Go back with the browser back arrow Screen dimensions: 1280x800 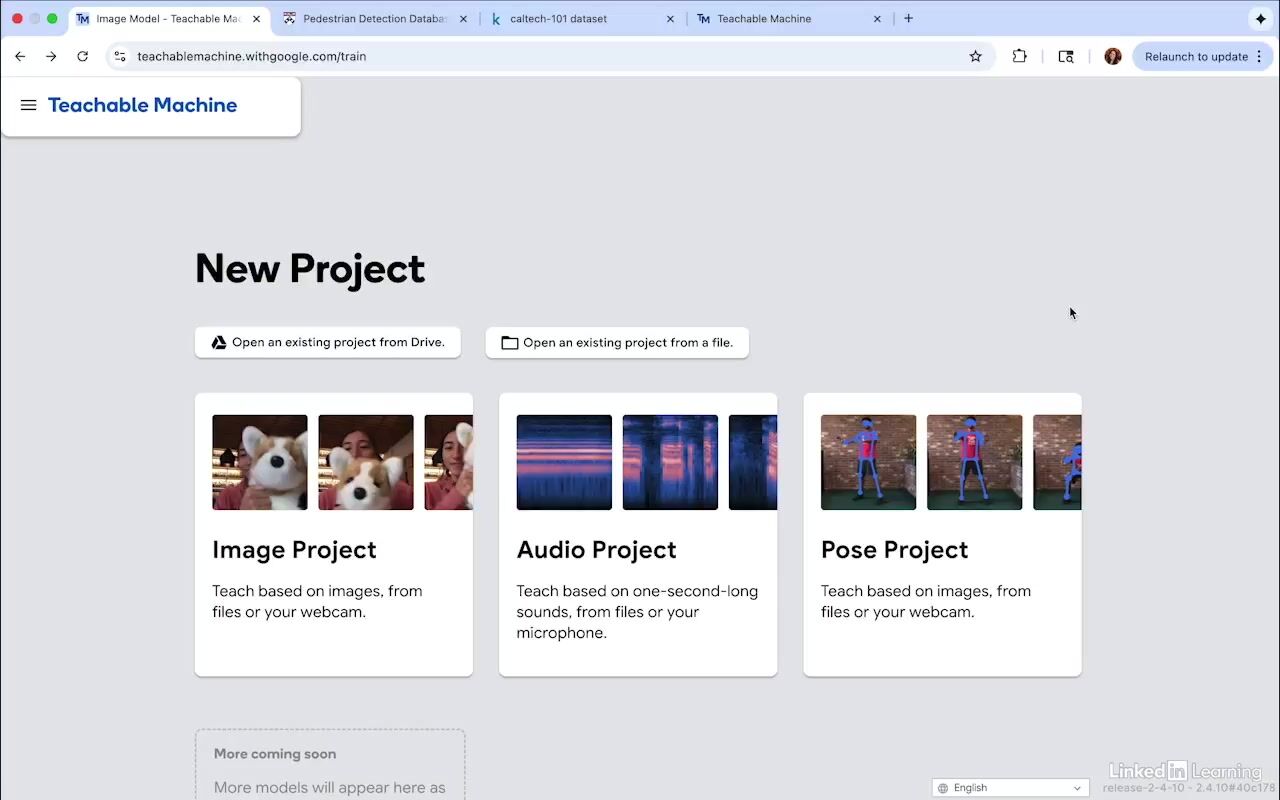point(20,57)
